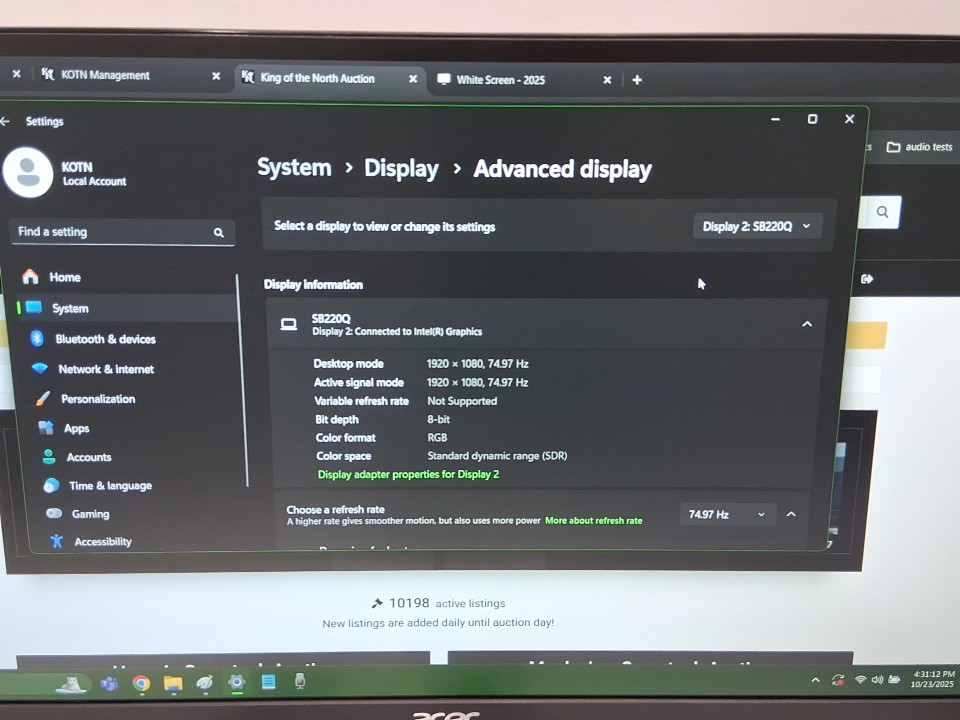Click Display adapter properties for Display 2

tap(408, 474)
